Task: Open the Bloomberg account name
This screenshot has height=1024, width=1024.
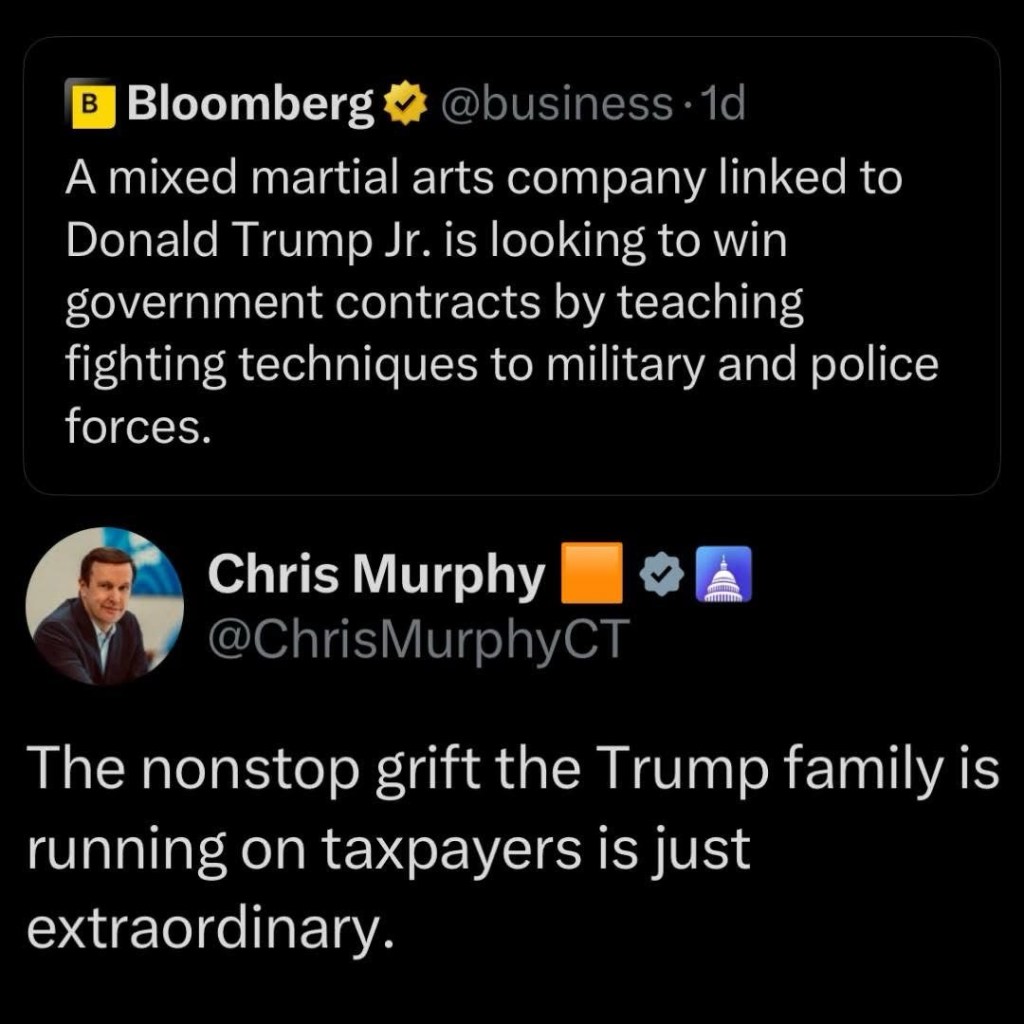Action: 250,104
